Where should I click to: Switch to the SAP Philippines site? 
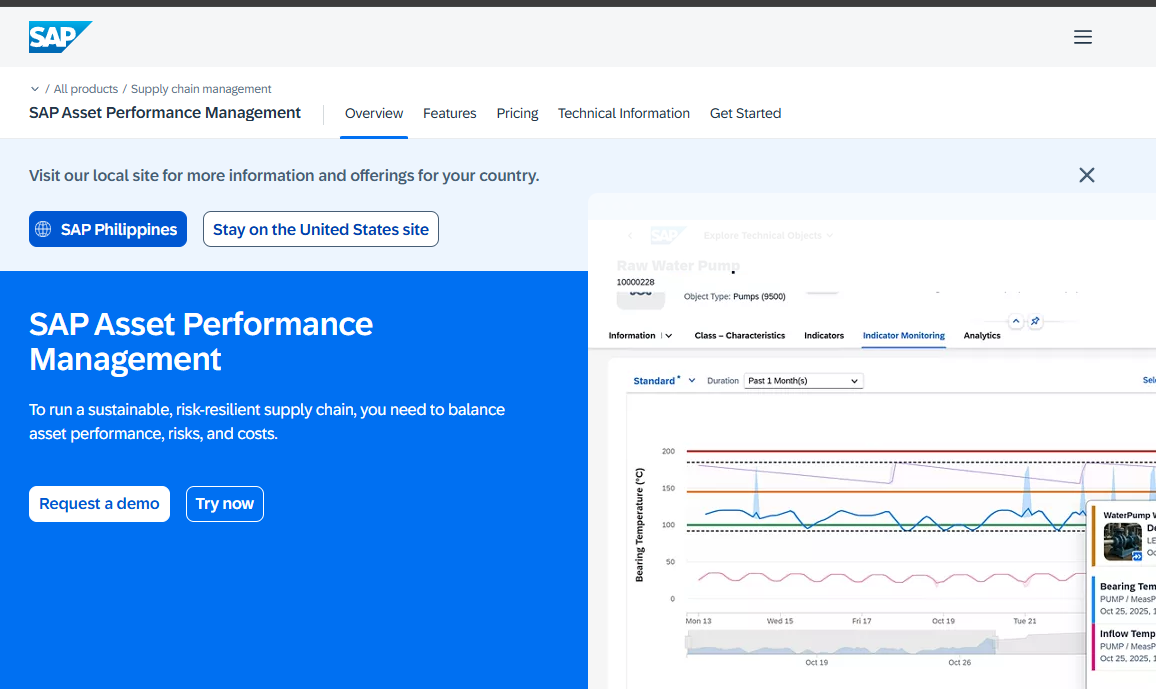pyautogui.click(x=108, y=229)
